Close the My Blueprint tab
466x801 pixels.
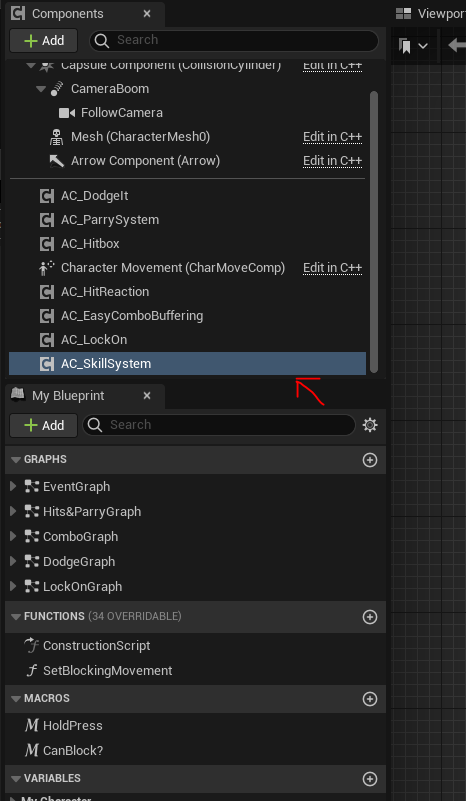(147, 396)
